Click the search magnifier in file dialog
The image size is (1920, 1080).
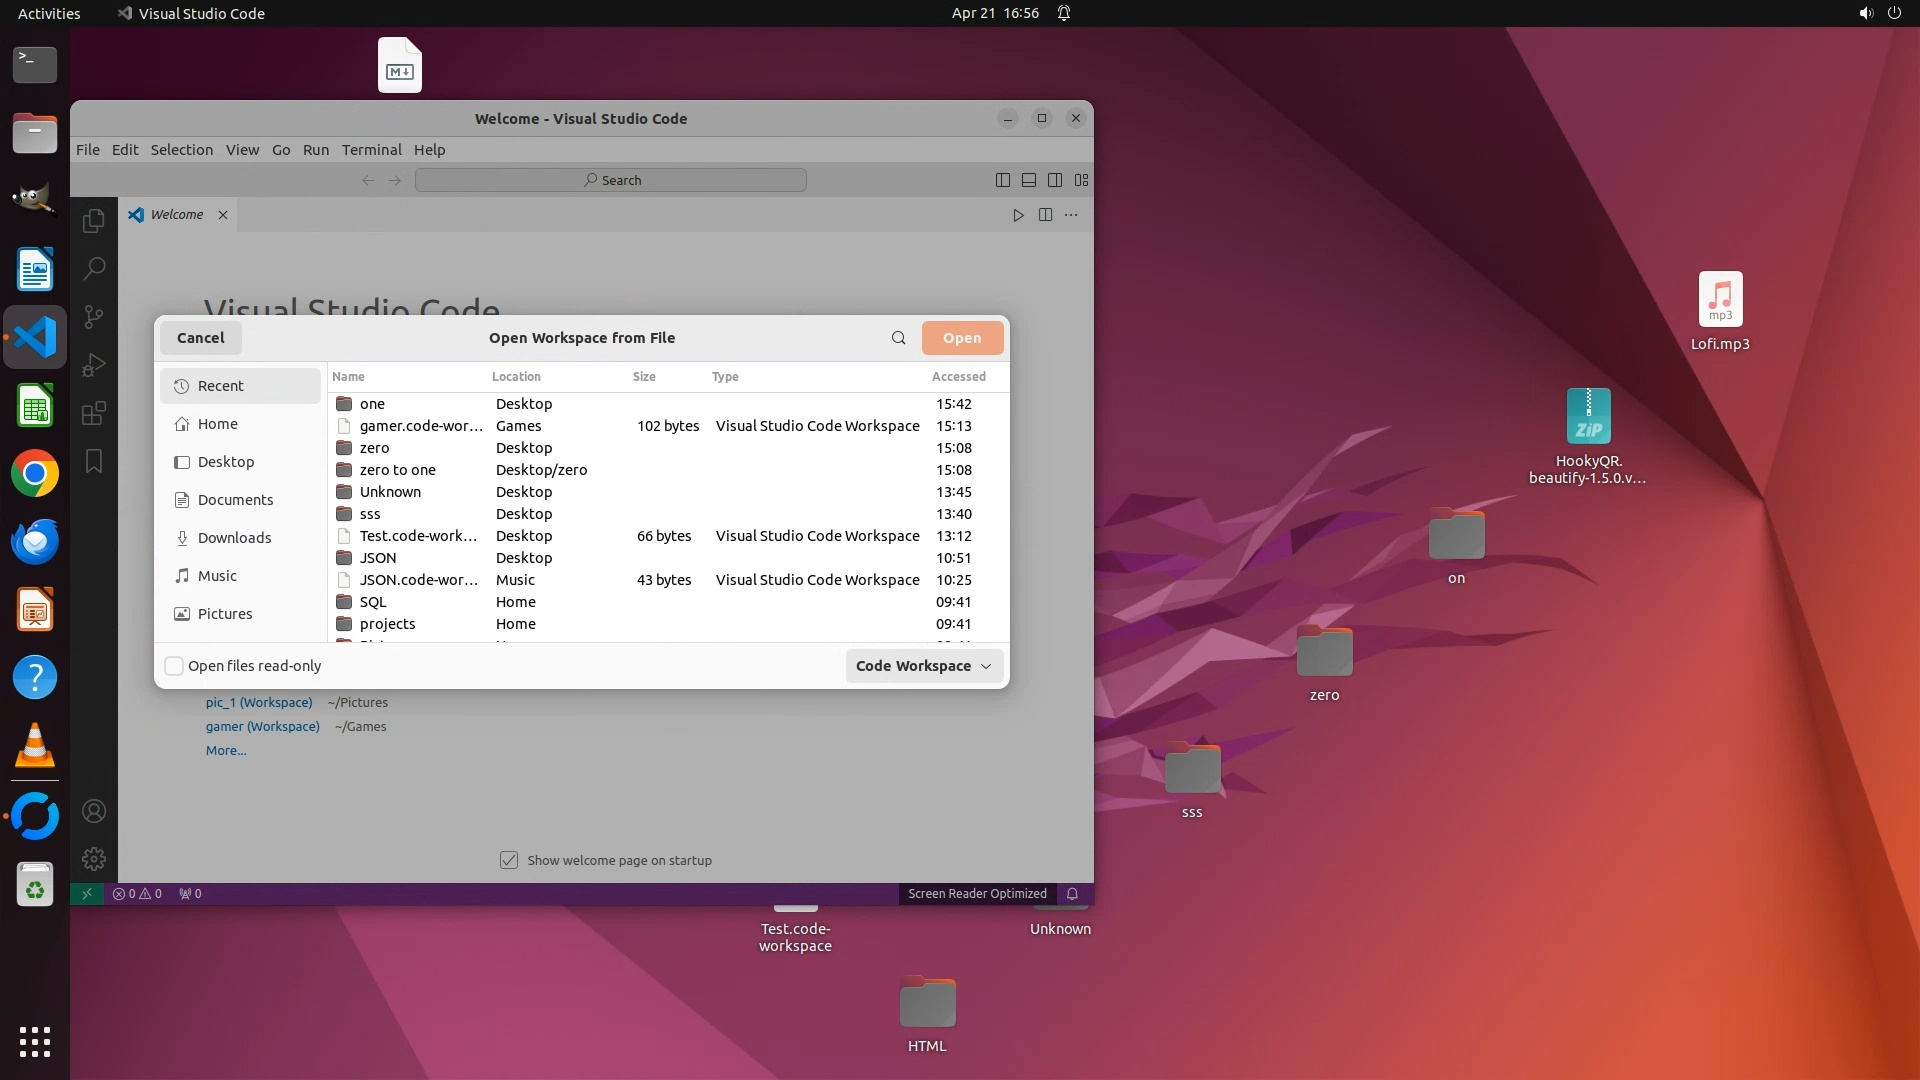point(898,338)
